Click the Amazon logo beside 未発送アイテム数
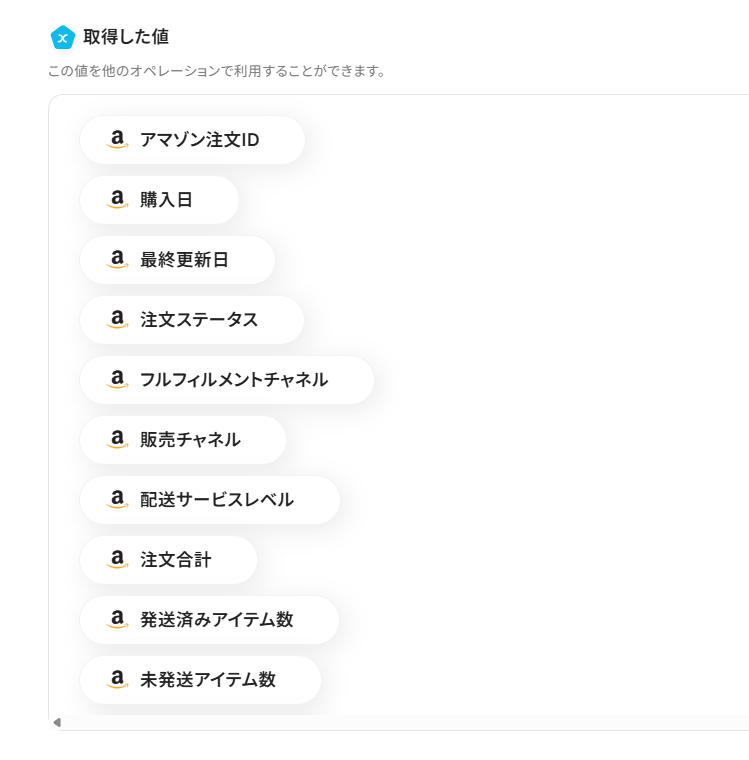Image resolution: width=749 pixels, height=760 pixels. pos(118,680)
